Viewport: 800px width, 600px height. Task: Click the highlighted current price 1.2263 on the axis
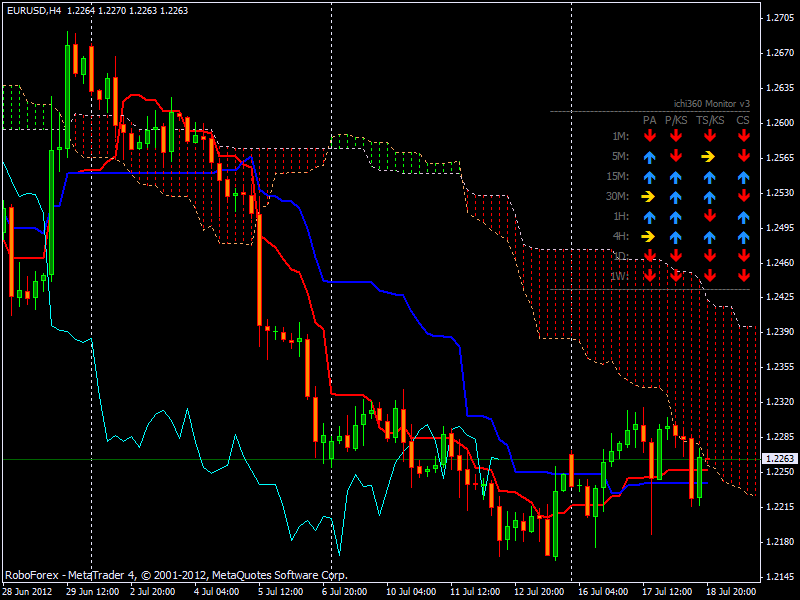[778, 459]
